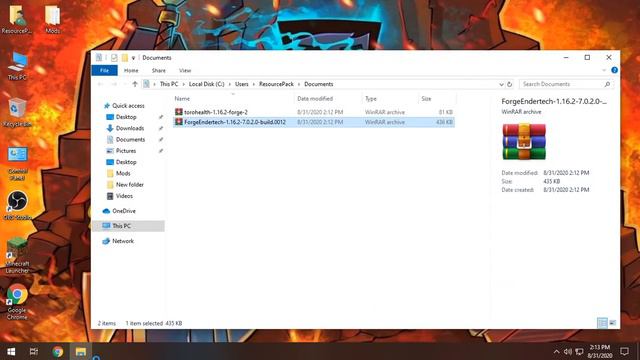This screenshot has width=640, height=360.
Task: Open Downloads in the navigation pane
Action: pos(129,128)
